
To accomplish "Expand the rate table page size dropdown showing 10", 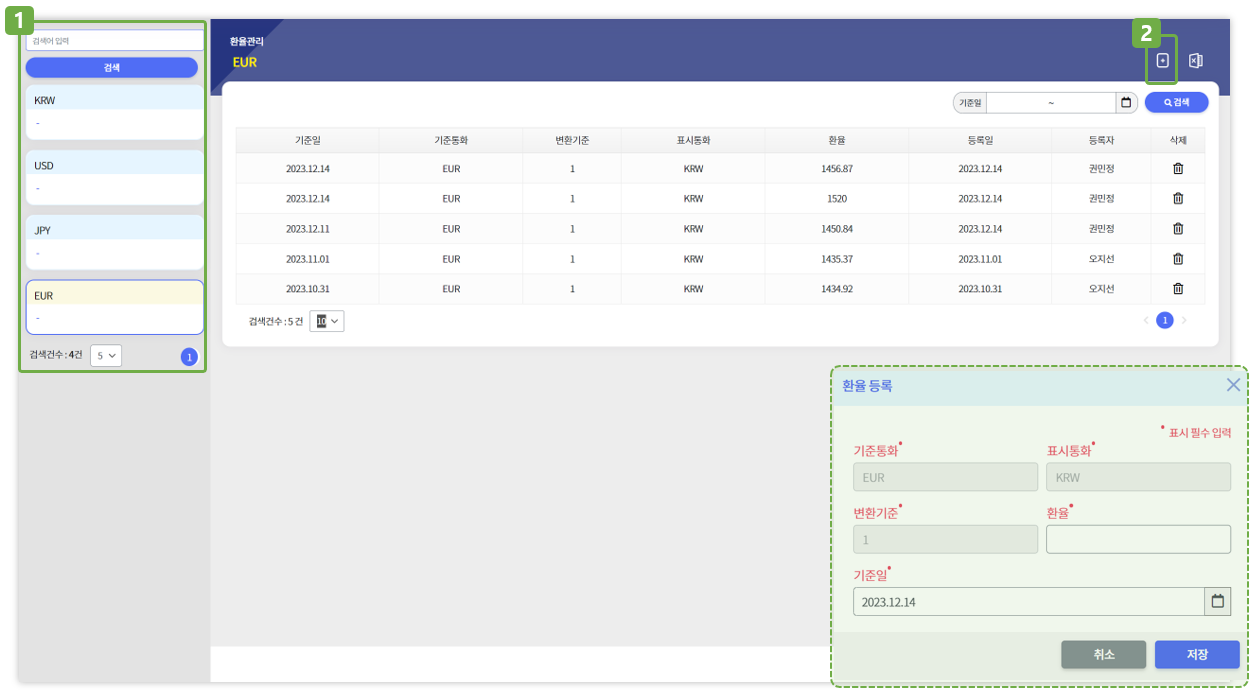I will point(327,321).
